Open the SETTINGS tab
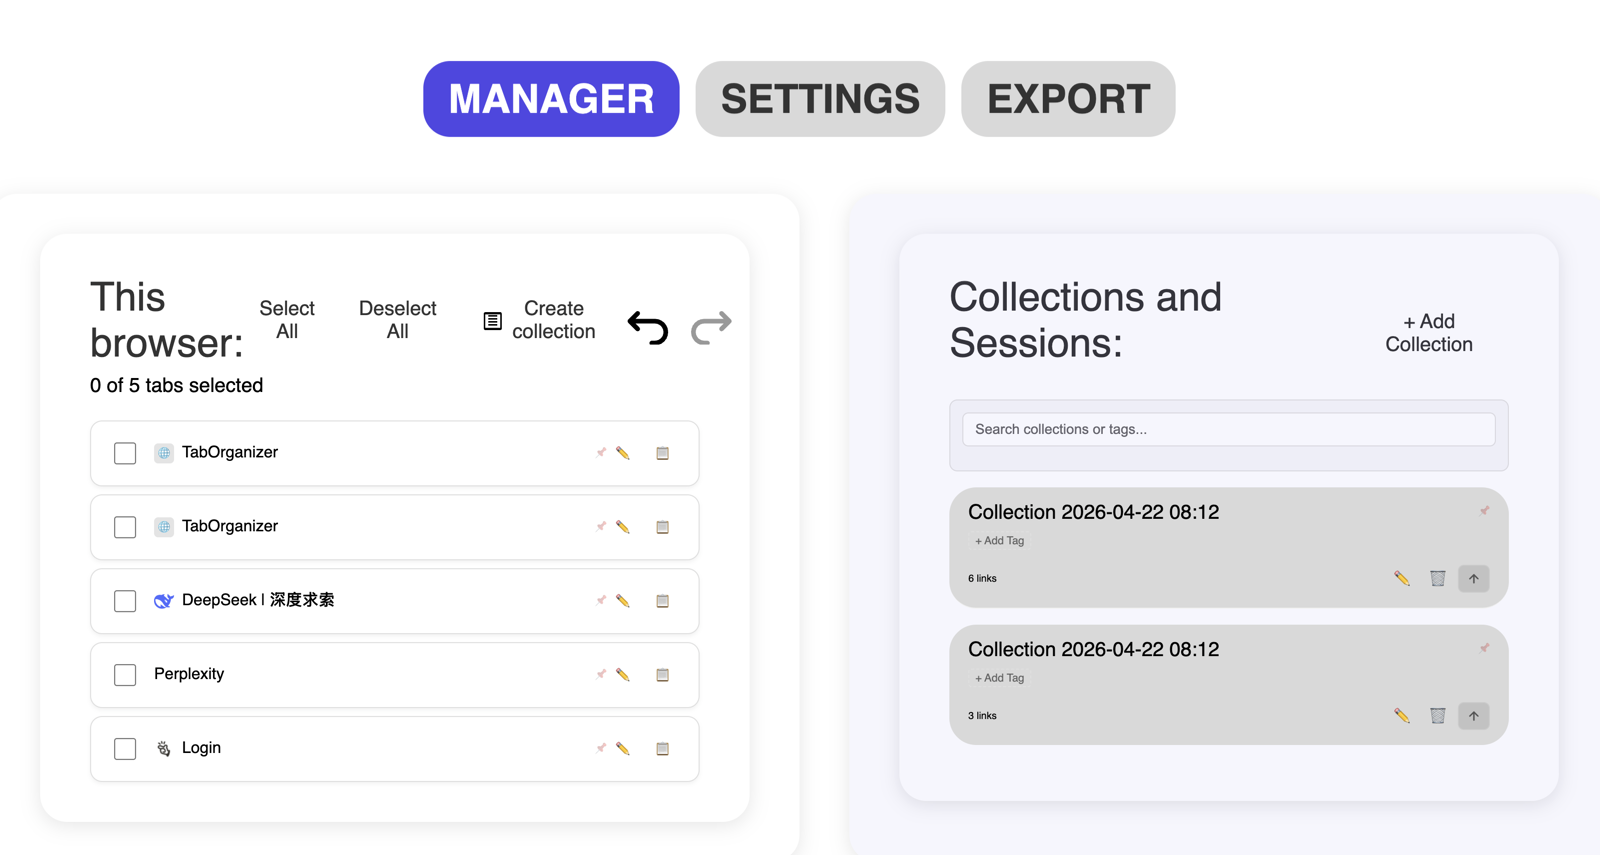This screenshot has height=855, width=1601. click(820, 99)
